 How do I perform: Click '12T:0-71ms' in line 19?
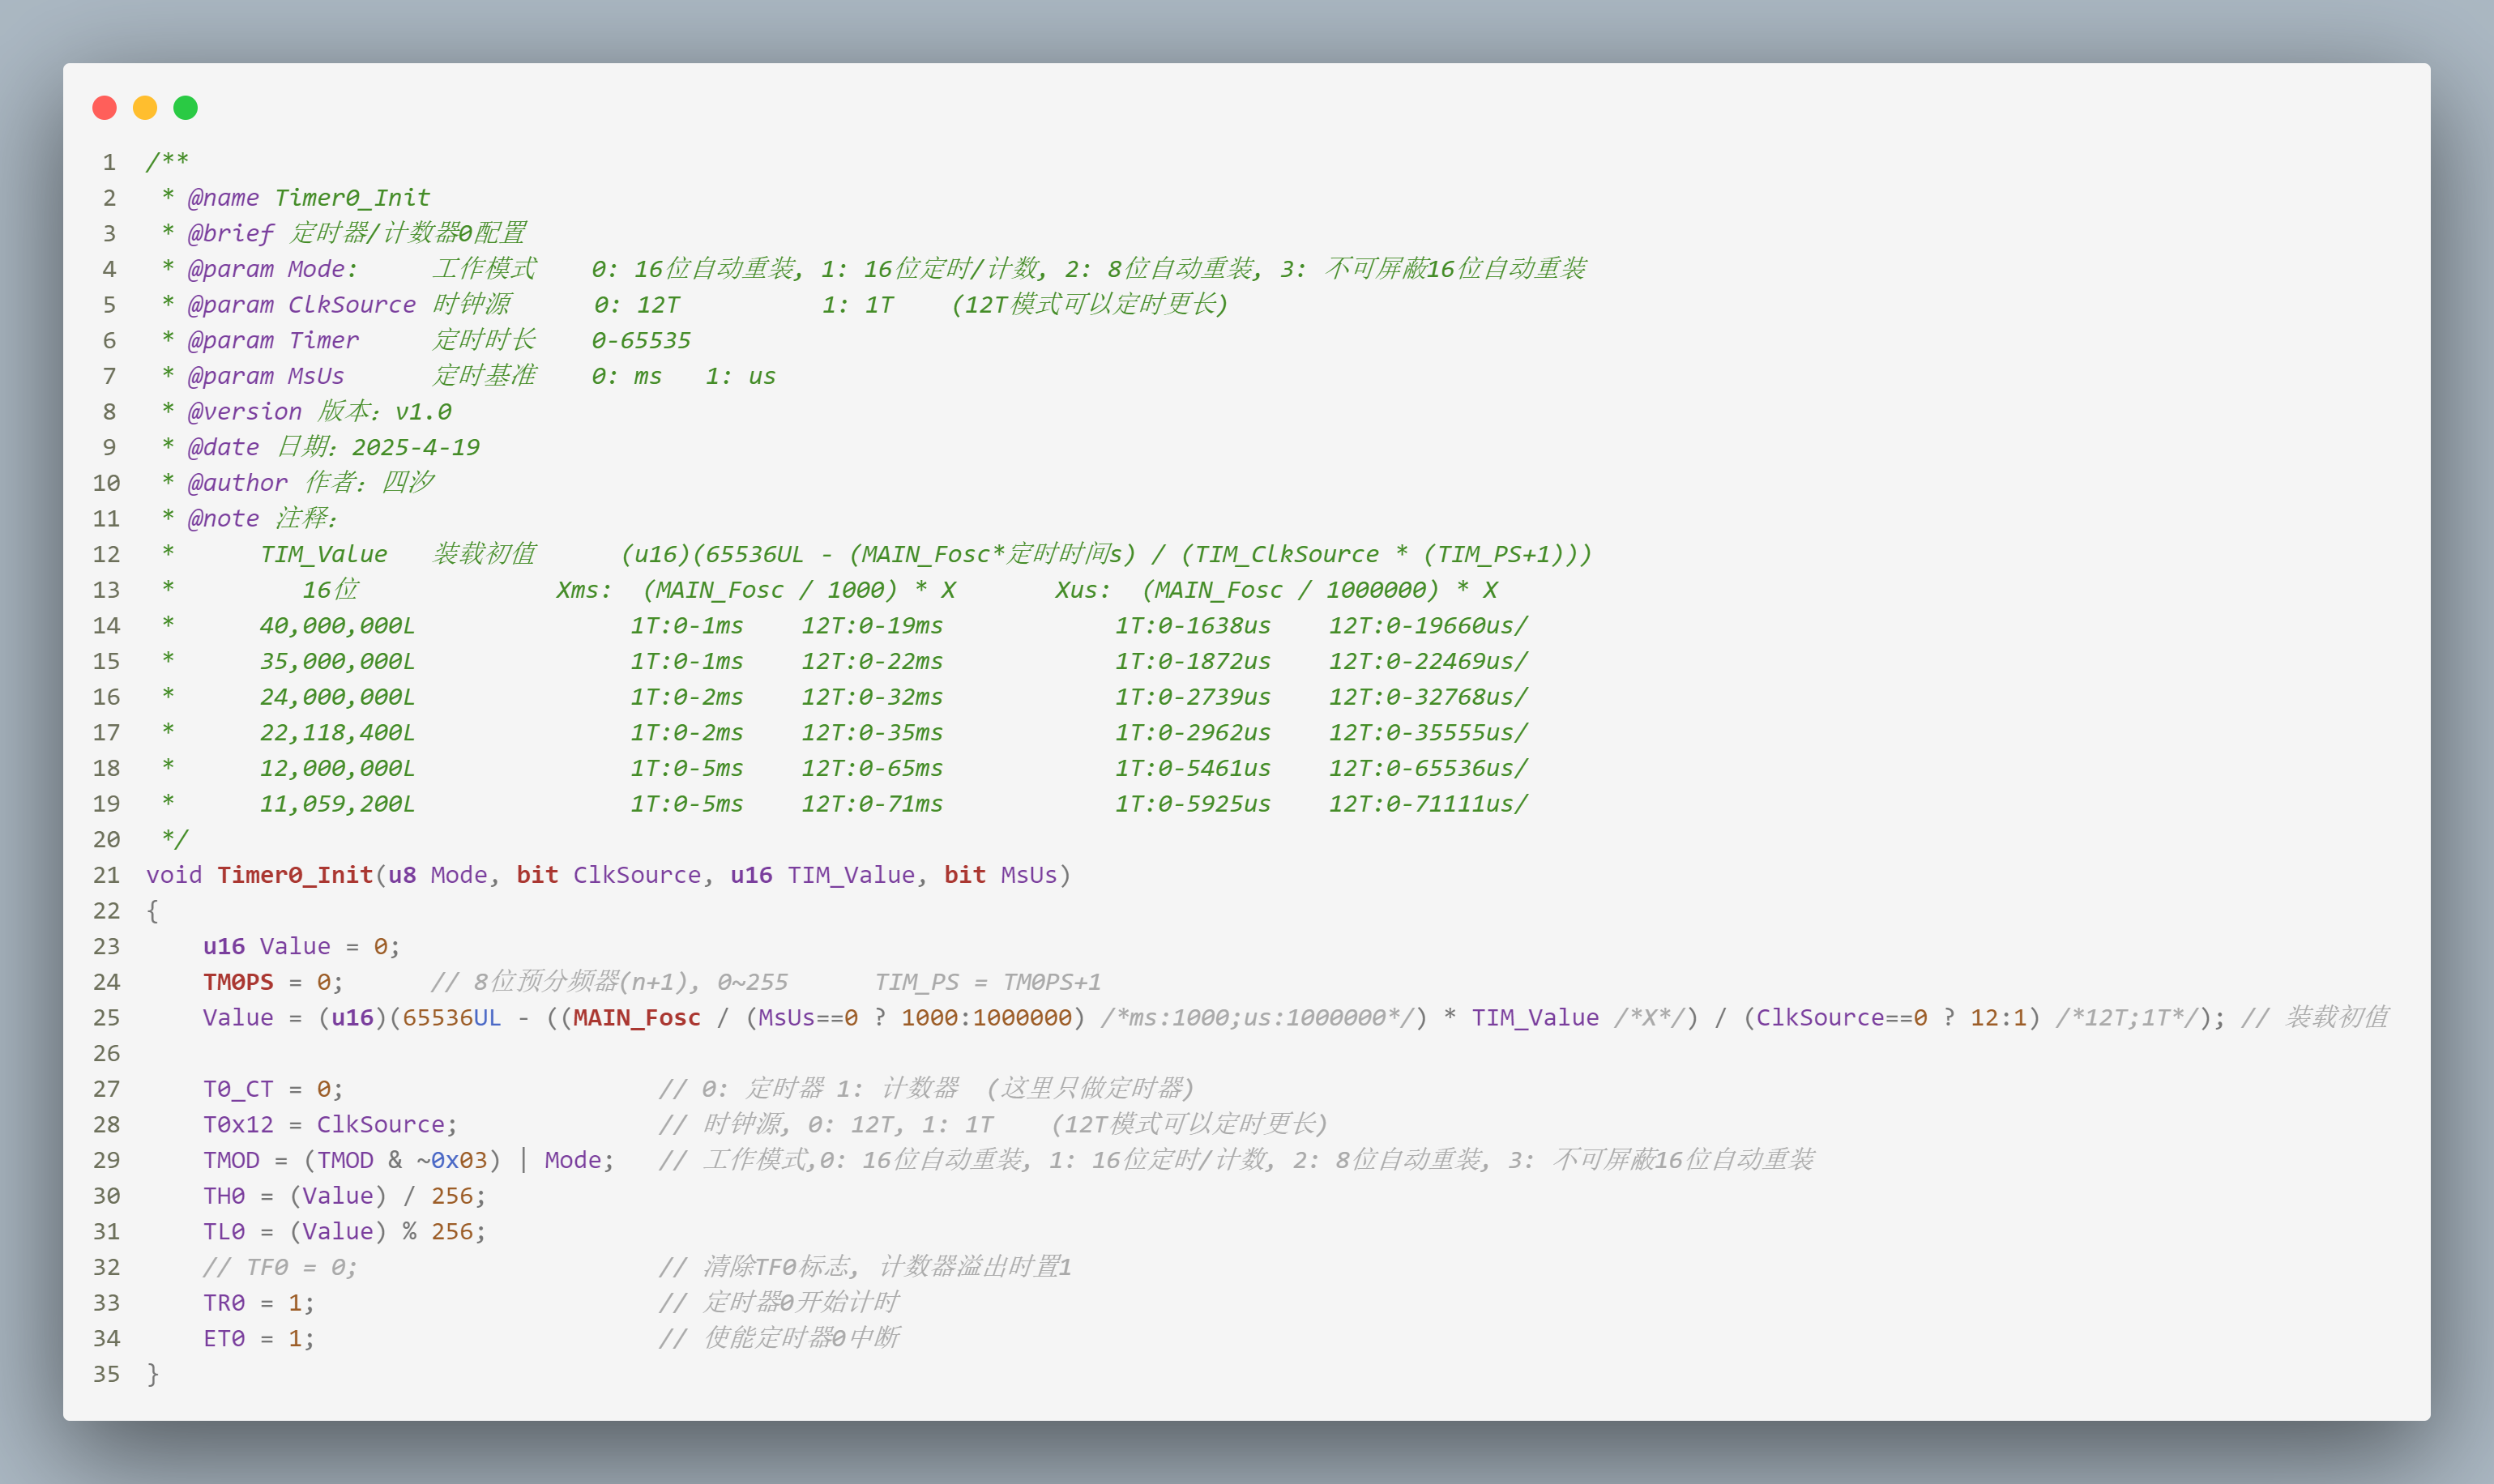[872, 804]
